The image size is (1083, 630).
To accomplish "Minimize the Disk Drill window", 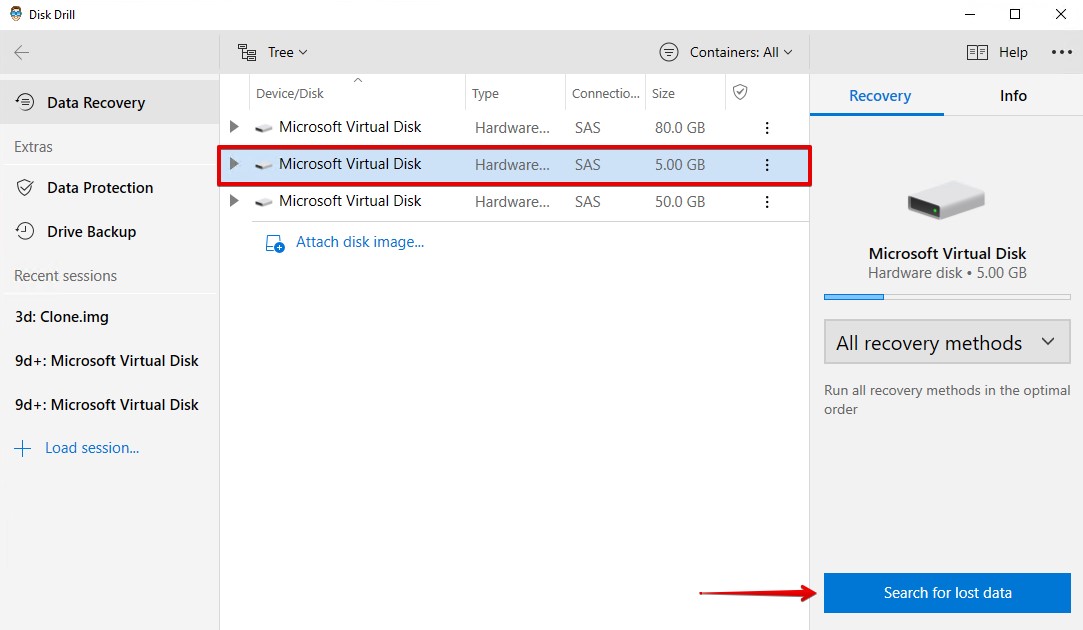I will pyautogui.click(x=970, y=15).
